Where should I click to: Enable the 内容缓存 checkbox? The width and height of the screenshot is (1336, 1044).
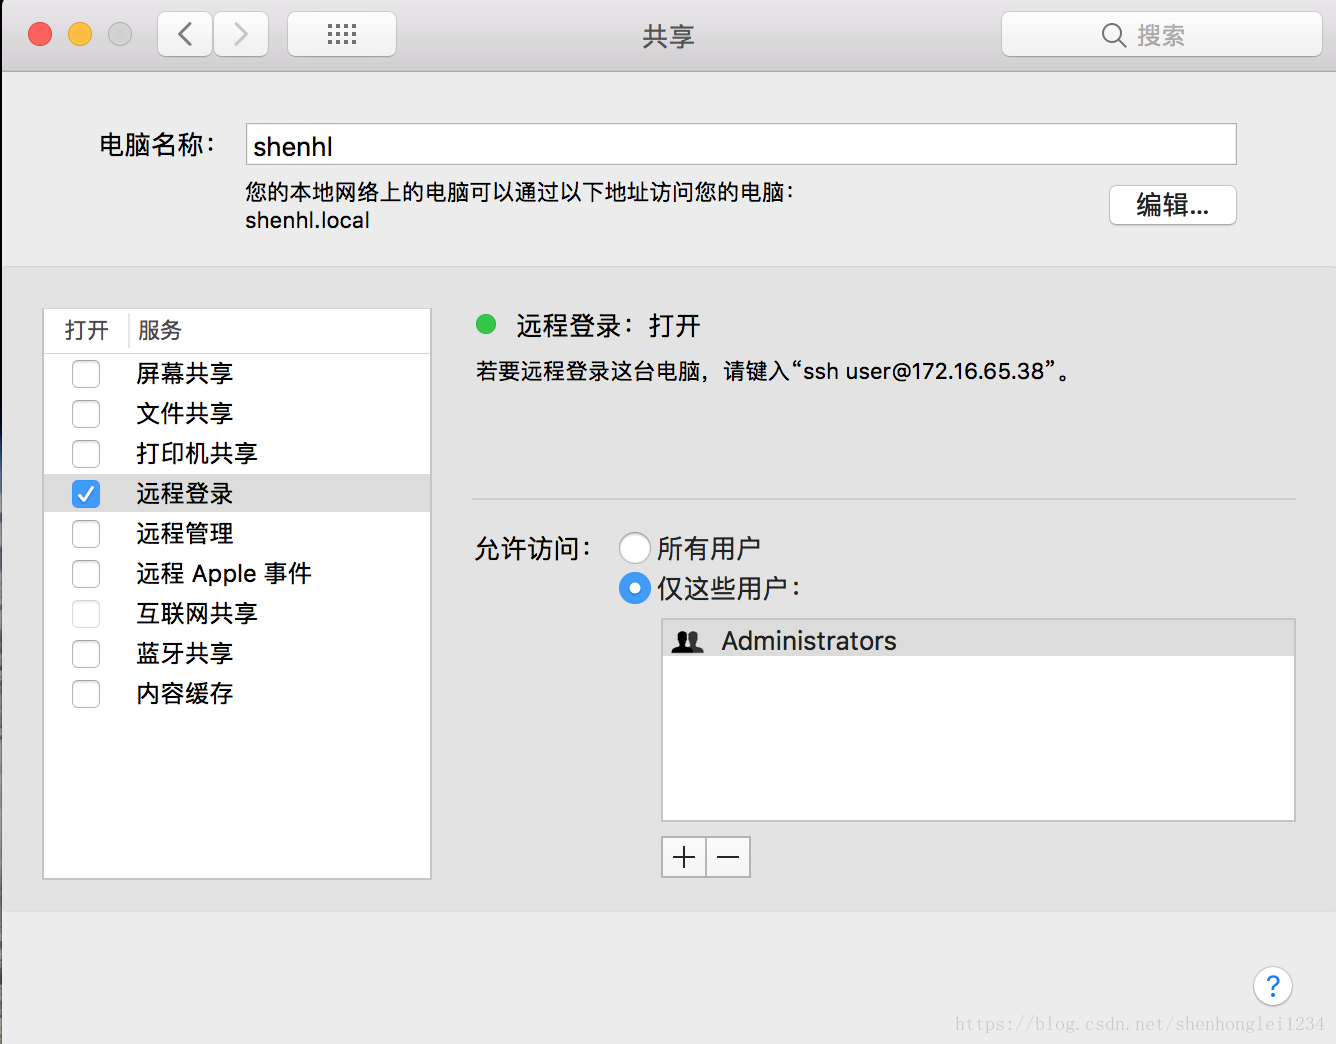(x=86, y=694)
